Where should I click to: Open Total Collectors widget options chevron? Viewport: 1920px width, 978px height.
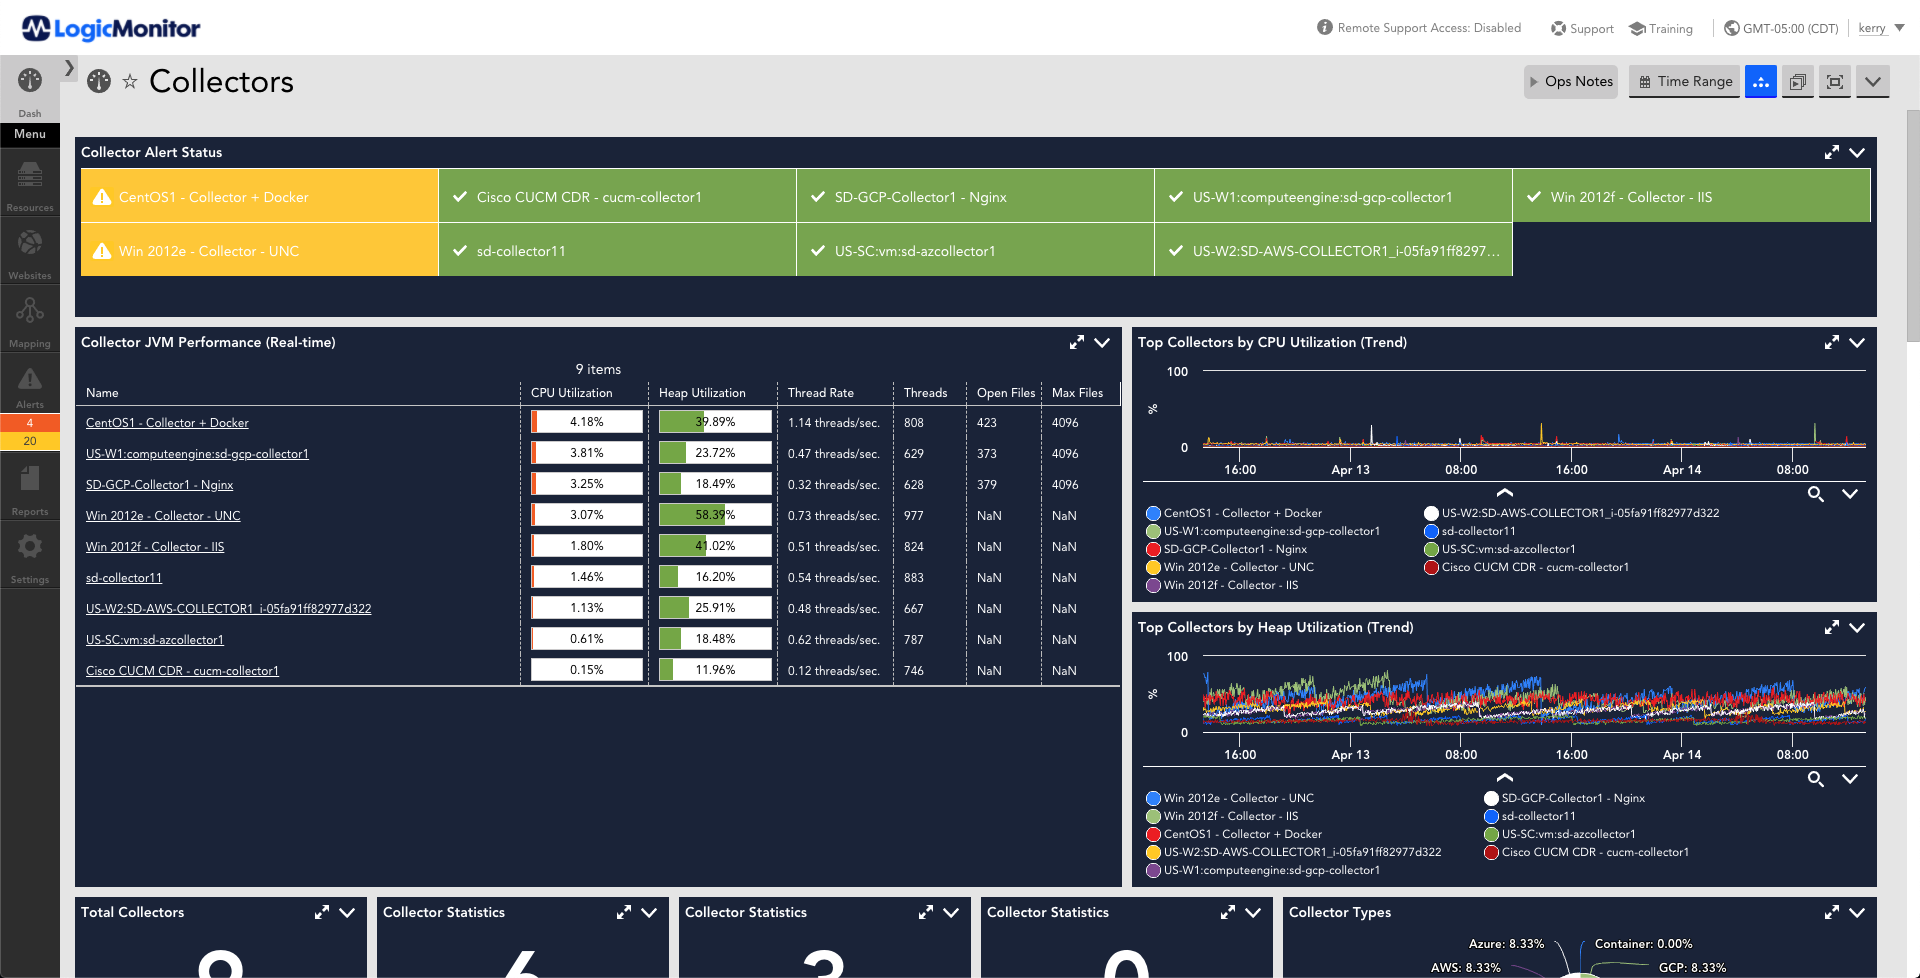pyautogui.click(x=347, y=912)
